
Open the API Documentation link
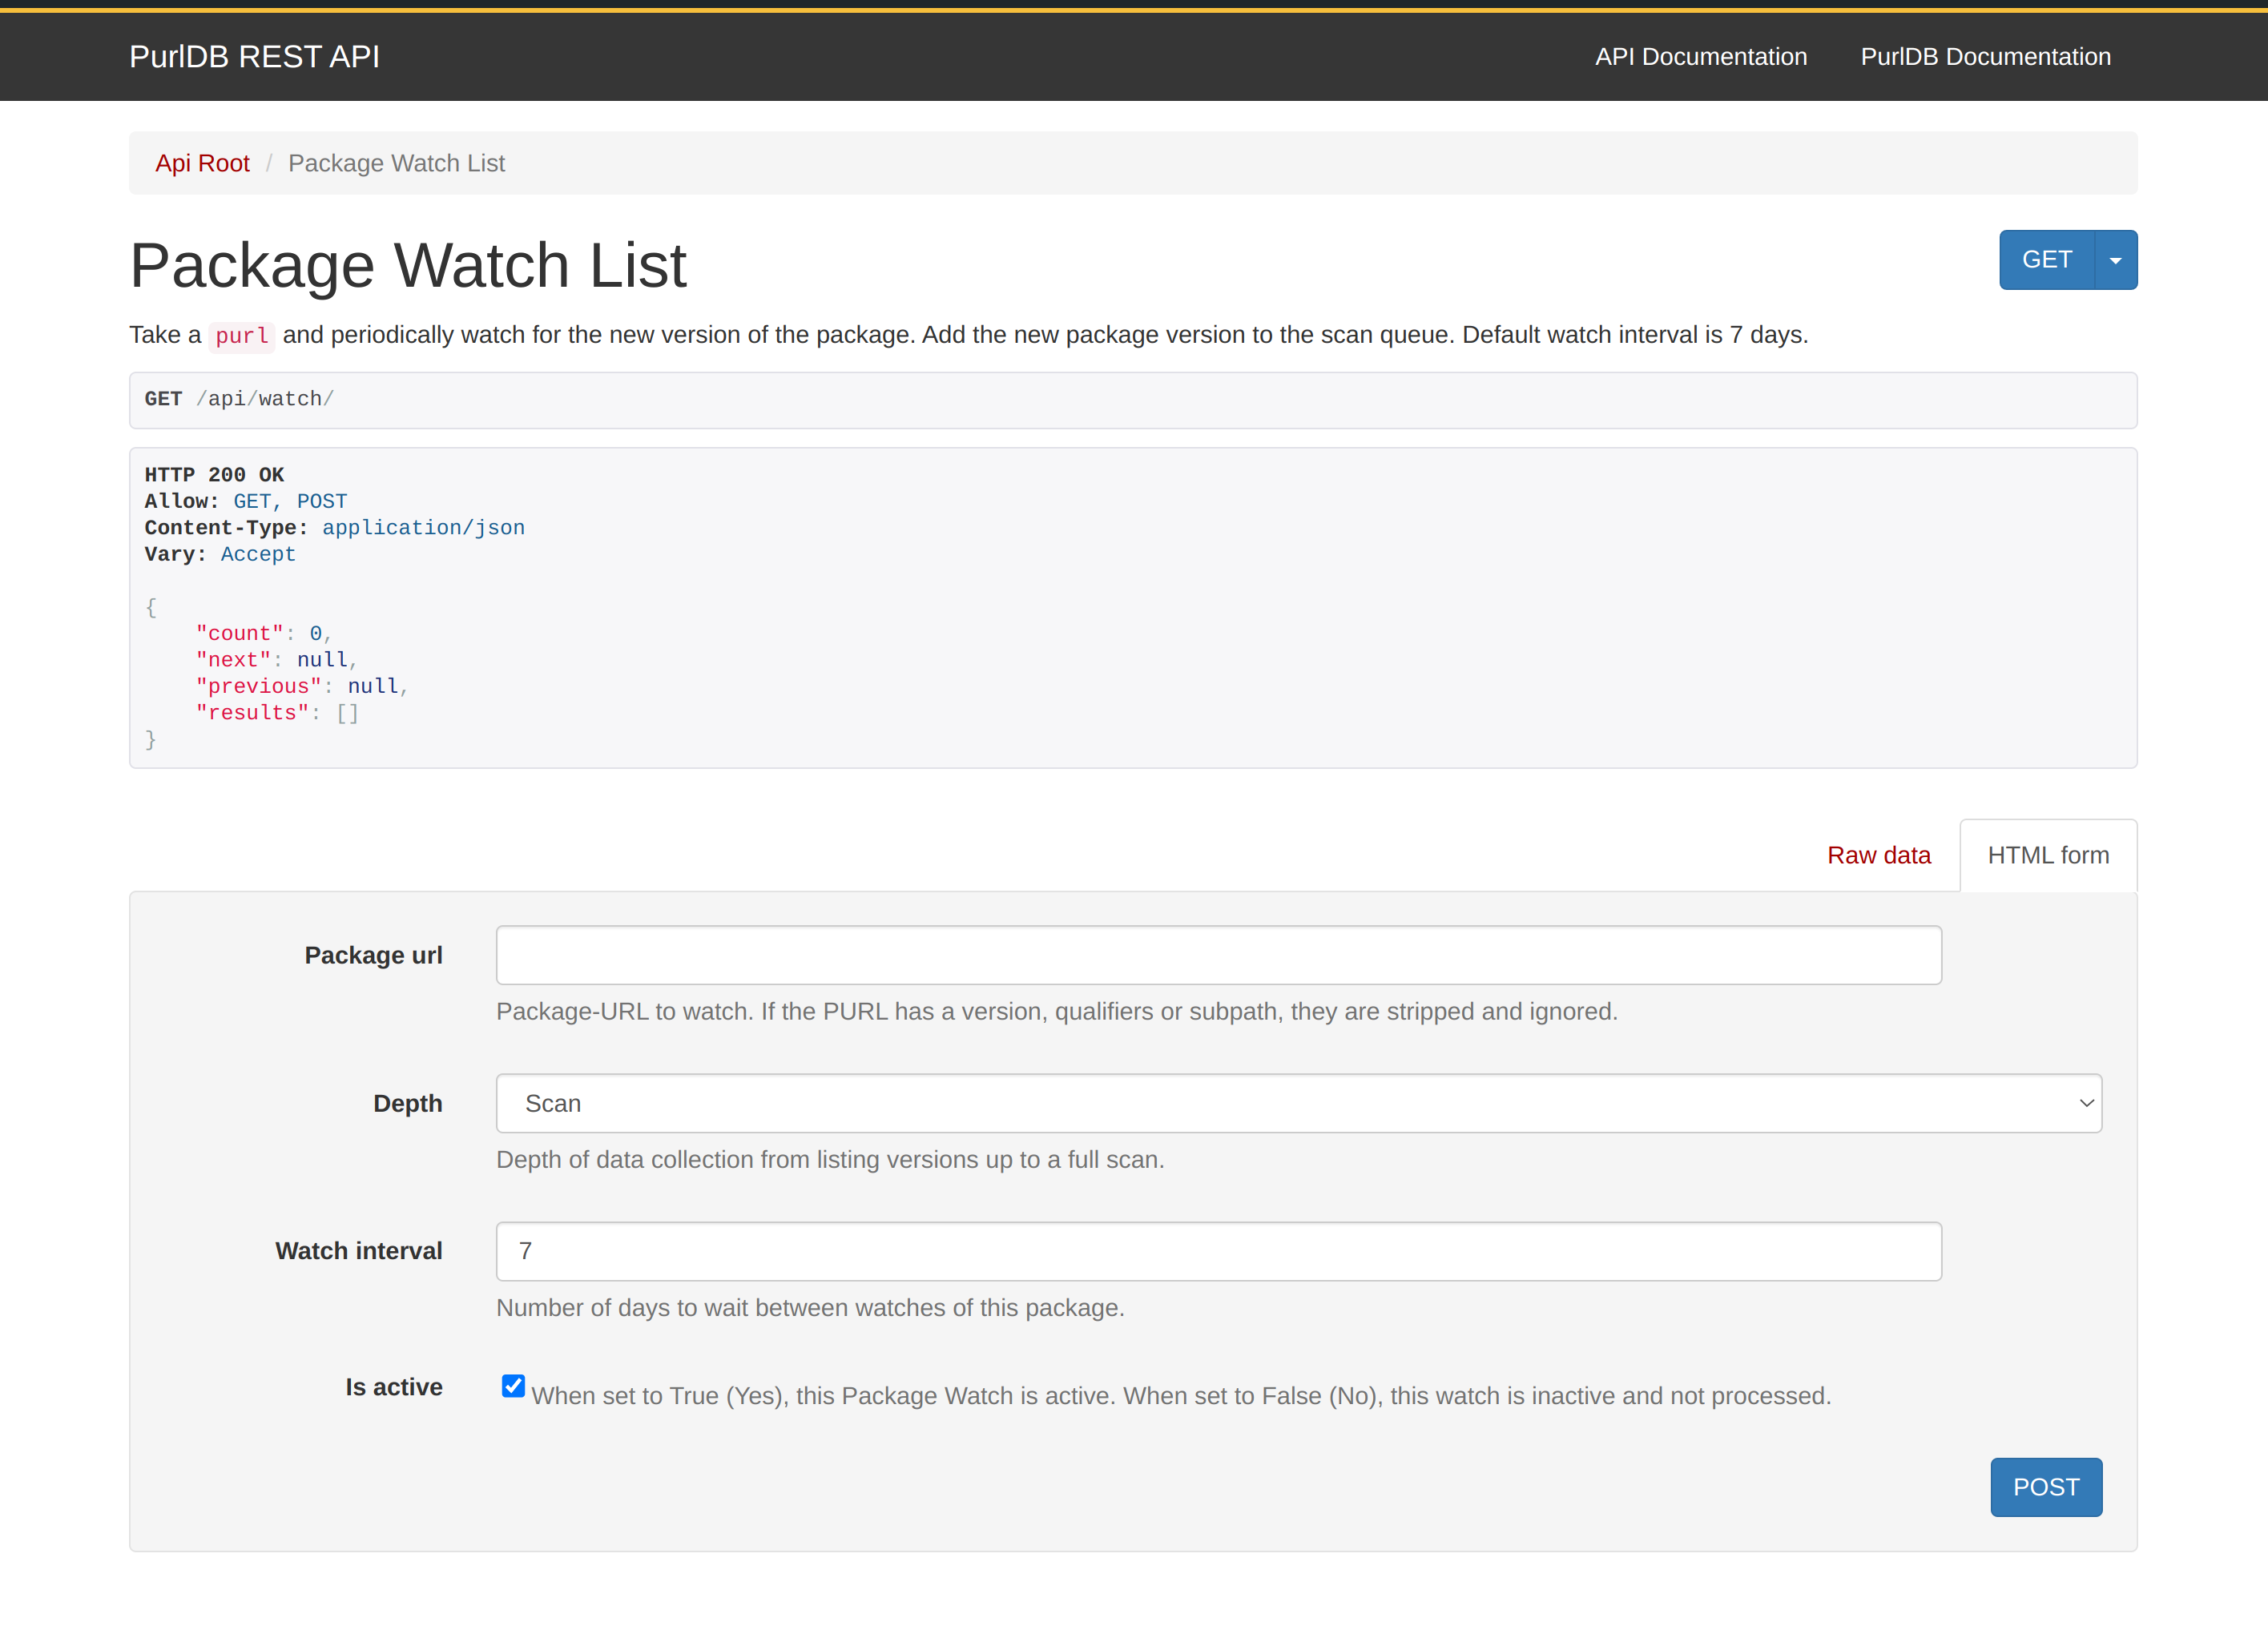click(1700, 57)
